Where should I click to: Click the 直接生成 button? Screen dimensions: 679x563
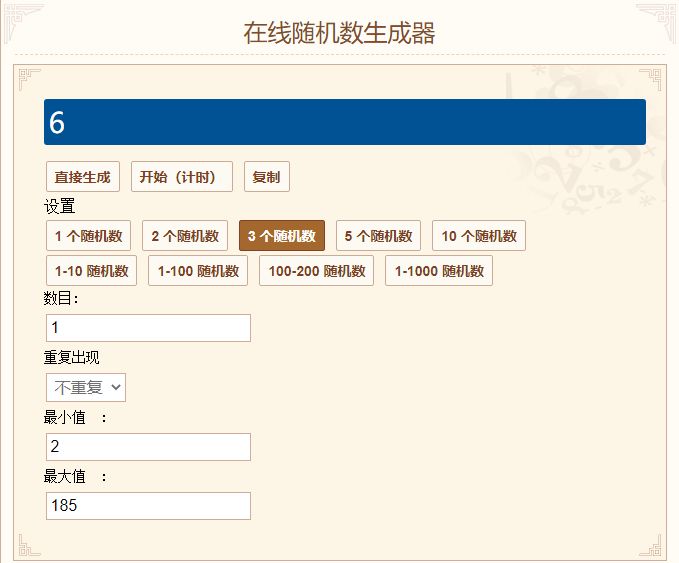click(83, 177)
